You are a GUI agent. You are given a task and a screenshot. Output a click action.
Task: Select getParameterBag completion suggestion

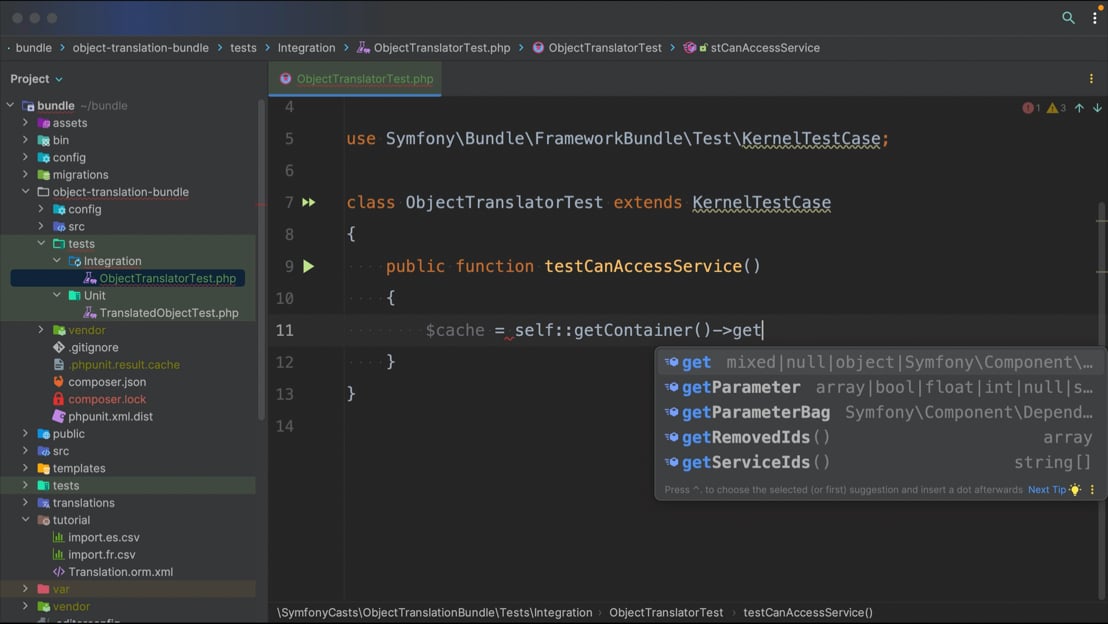click(878, 412)
